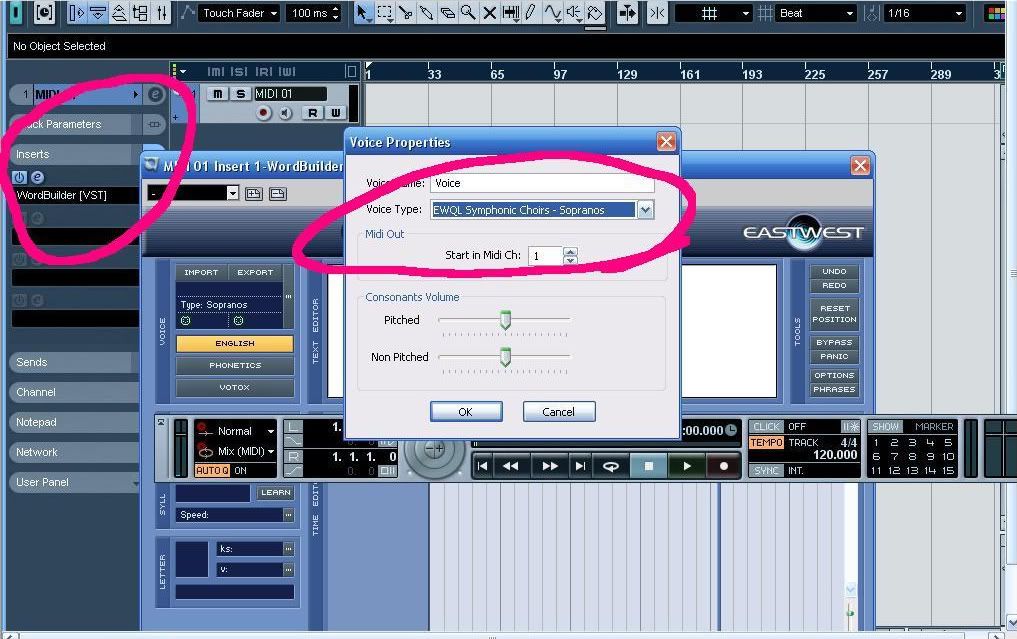Toggle the transport Cycle loop button

click(610, 466)
